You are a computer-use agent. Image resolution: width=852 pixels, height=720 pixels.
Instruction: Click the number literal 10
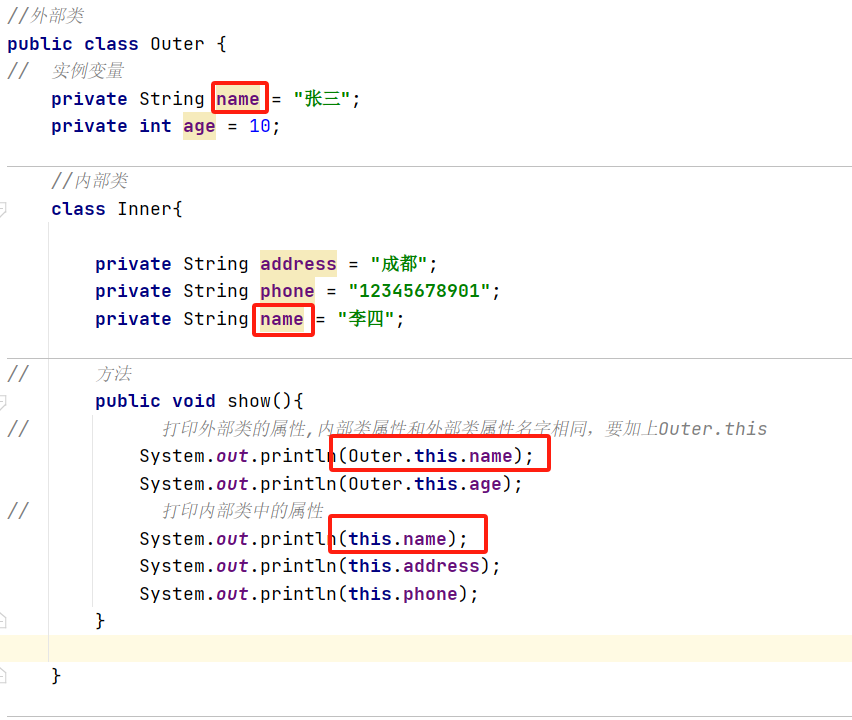coord(260,126)
